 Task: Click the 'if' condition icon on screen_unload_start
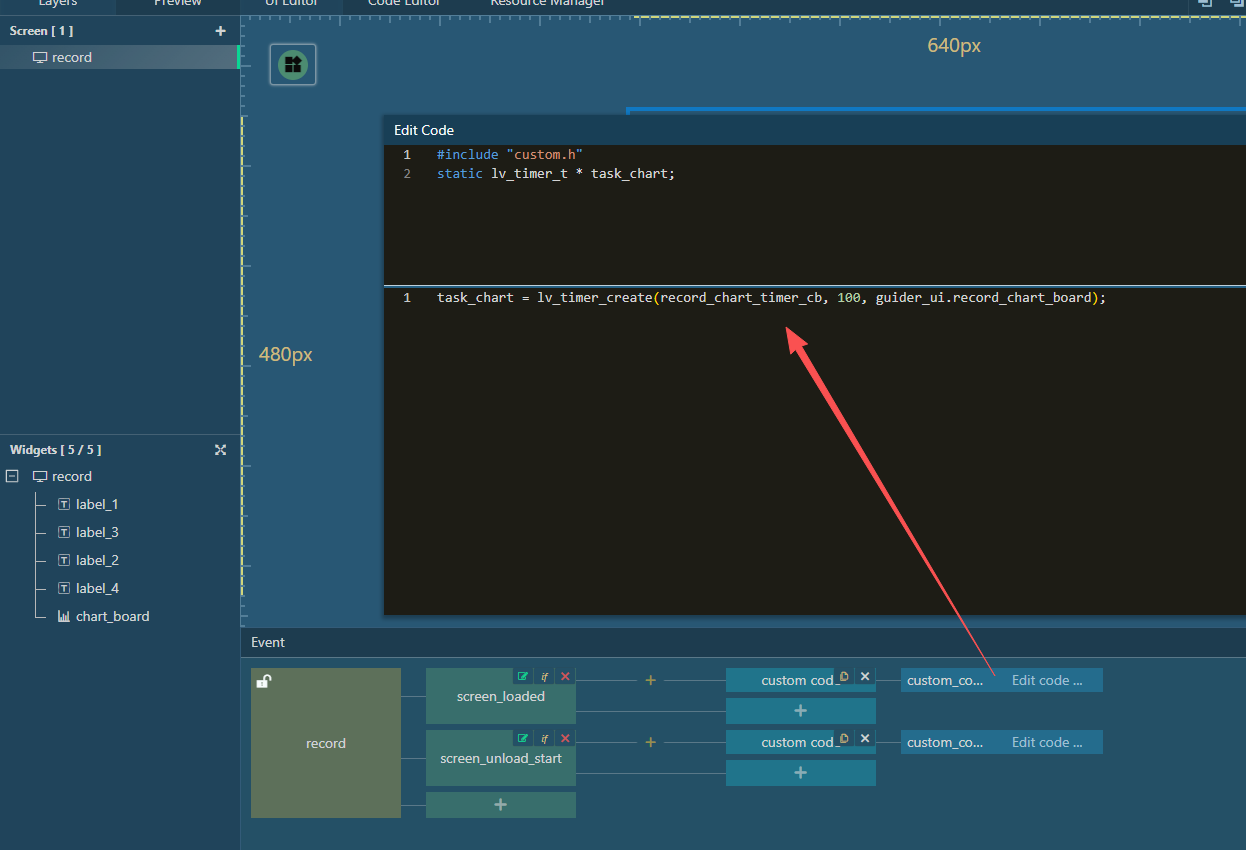pyautogui.click(x=544, y=739)
